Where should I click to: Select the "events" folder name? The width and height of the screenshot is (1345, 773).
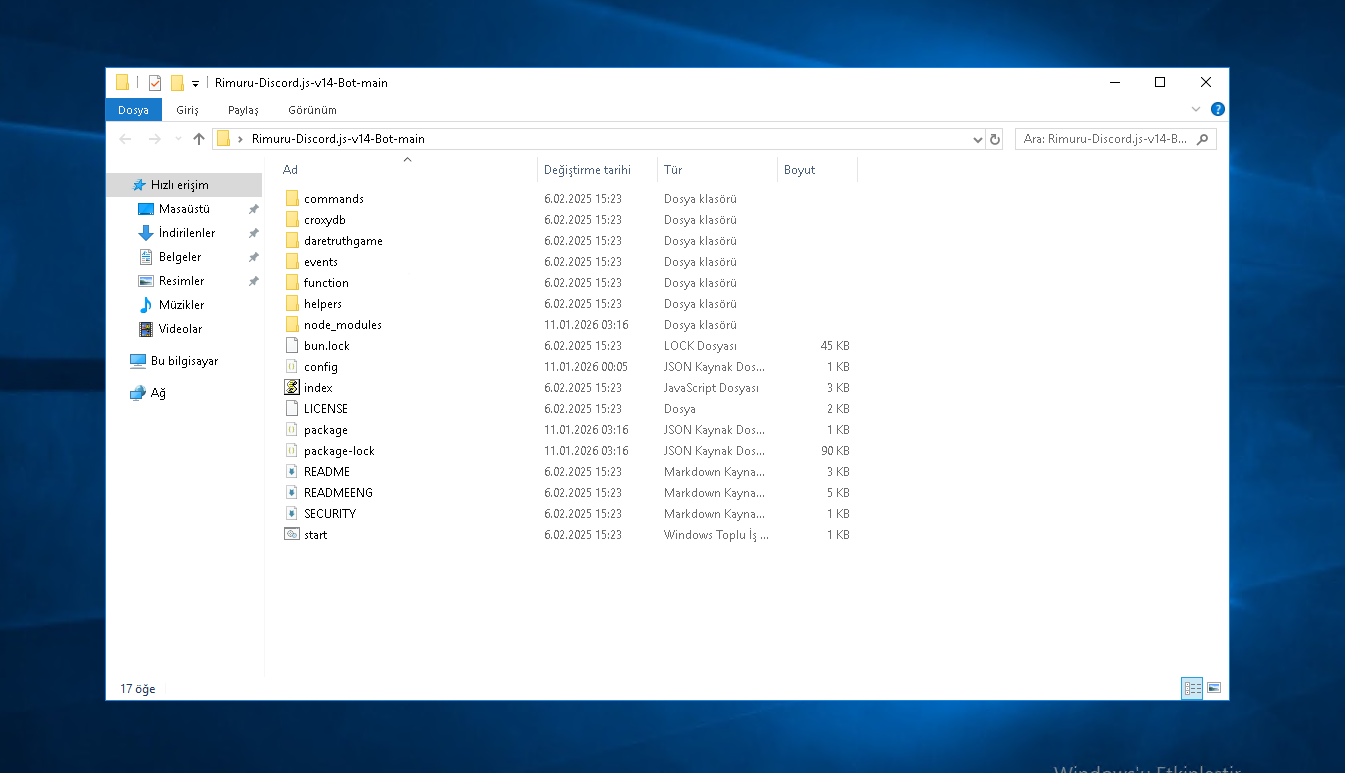tap(321, 262)
